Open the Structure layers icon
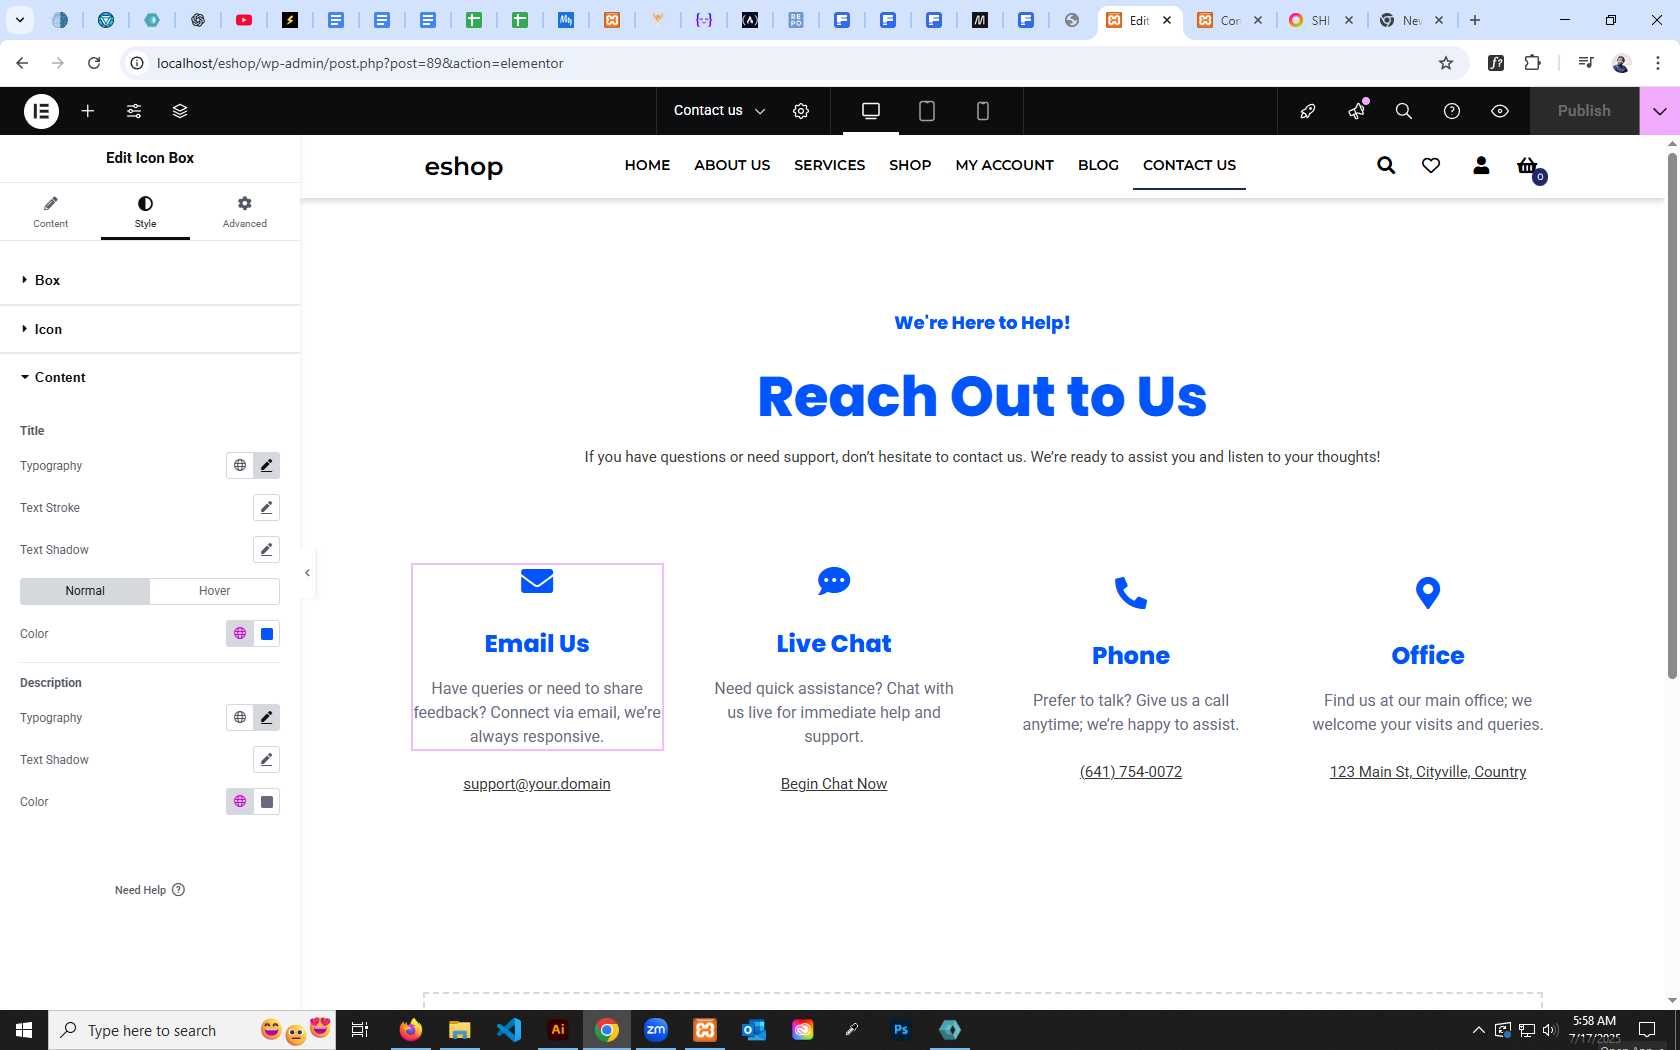Viewport: 1680px width, 1050px height. [x=180, y=111]
